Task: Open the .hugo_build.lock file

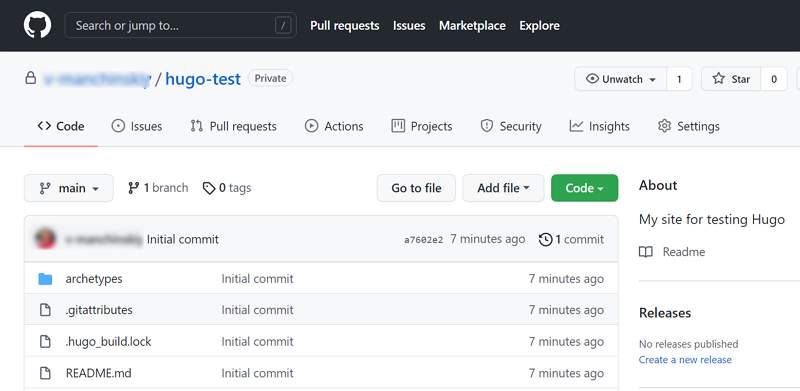Action: [108, 341]
